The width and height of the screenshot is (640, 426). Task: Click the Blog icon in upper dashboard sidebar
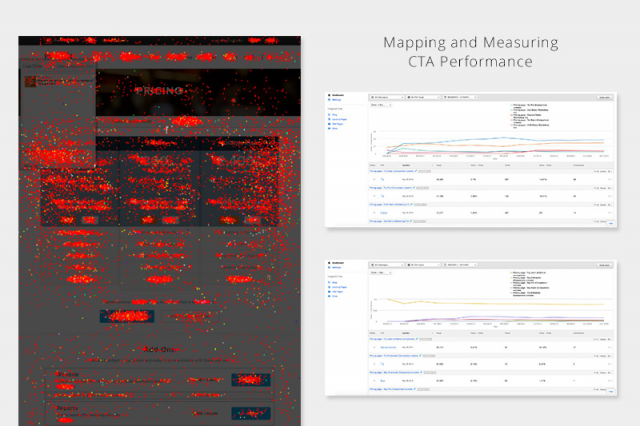pos(329,113)
